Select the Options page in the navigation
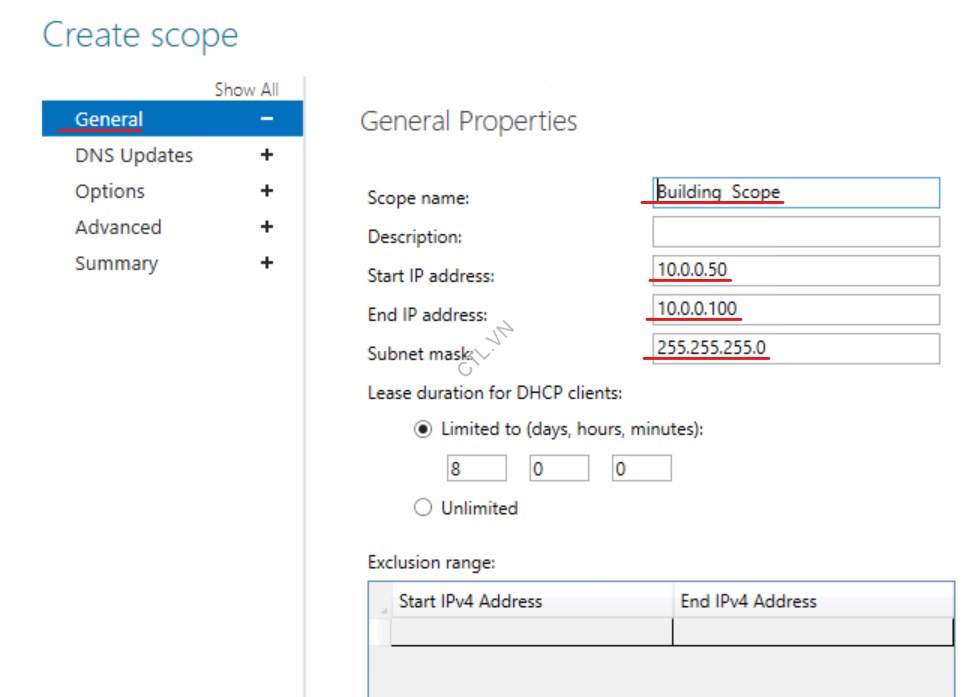 click(x=110, y=191)
